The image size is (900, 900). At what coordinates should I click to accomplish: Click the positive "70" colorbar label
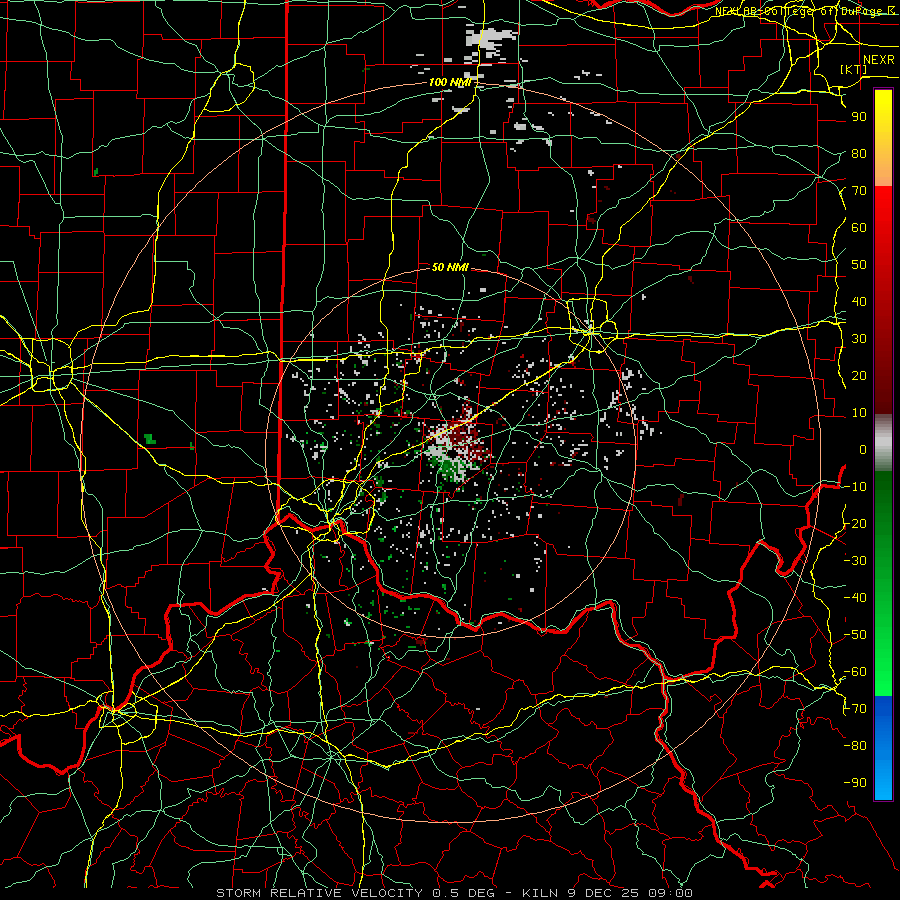pos(859,191)
